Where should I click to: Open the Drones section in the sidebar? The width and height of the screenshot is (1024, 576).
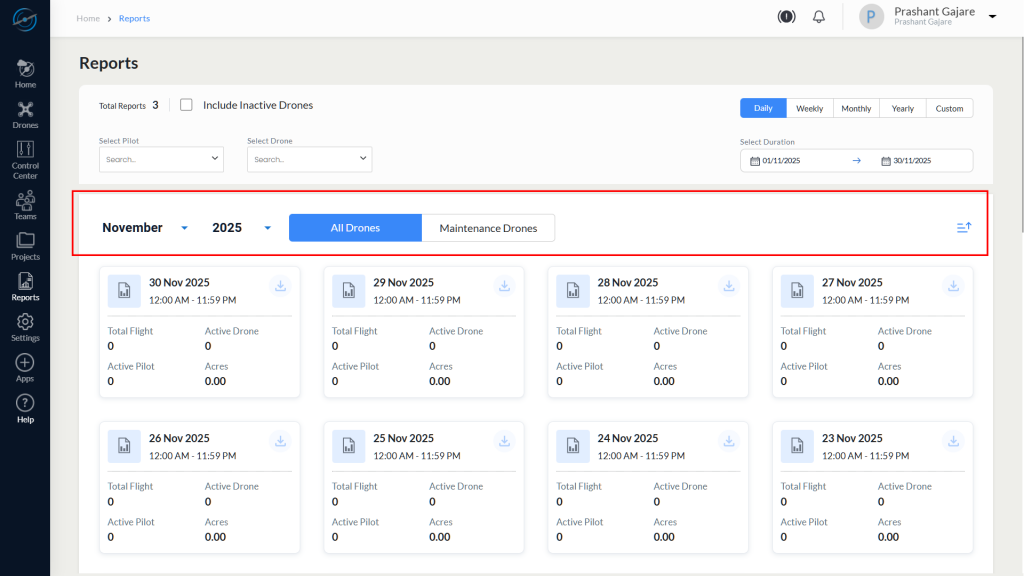coord(24,110)
